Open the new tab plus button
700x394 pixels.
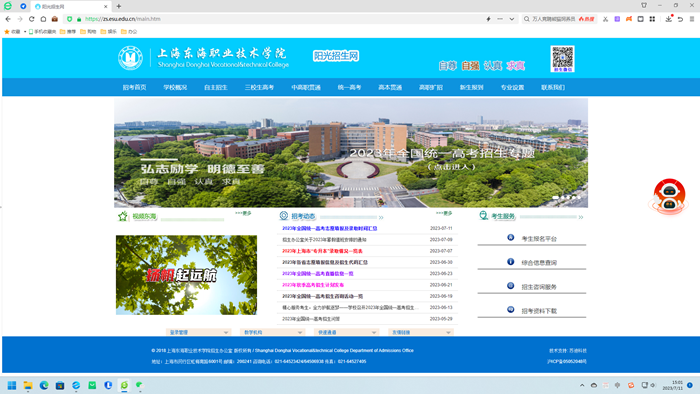point(119,6)
